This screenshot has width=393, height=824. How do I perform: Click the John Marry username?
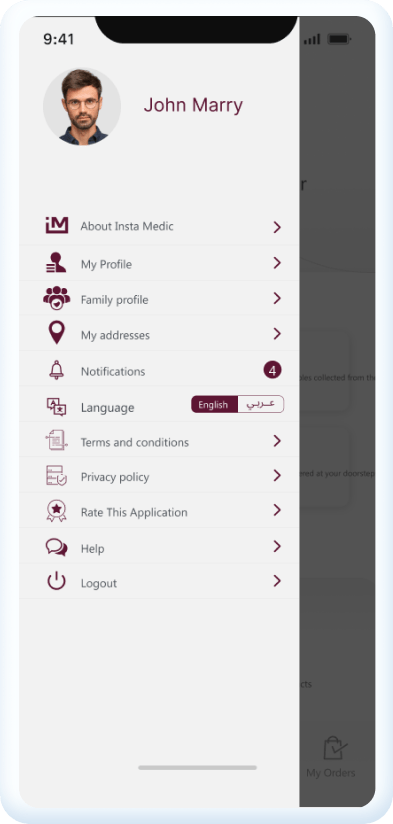point(193,105)
